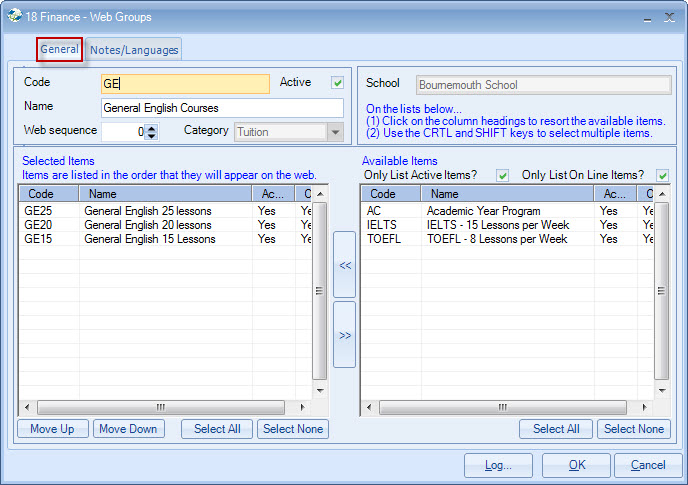
Task: Confirm with the OK button
Action: pyautogui.click(x=577, y=465)
